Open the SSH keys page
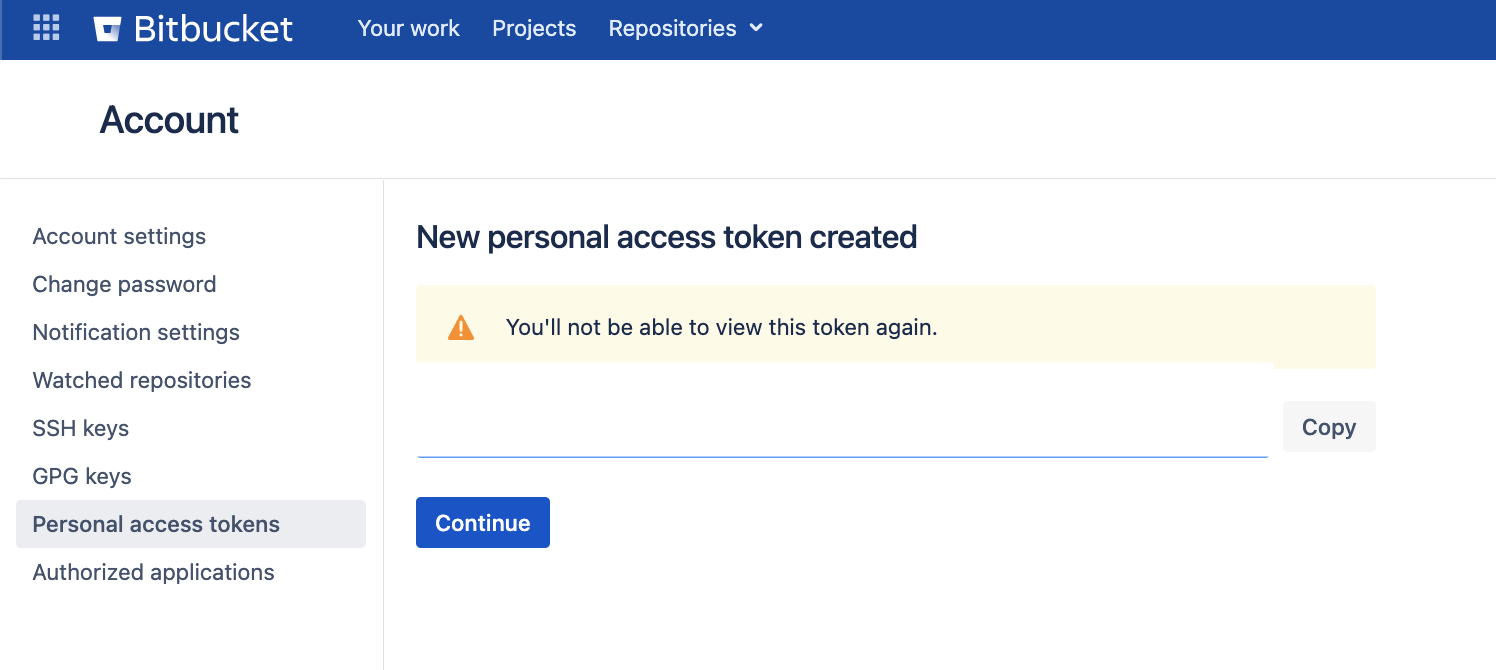Viewport: 1496px width, 670px height. (81, 428)
